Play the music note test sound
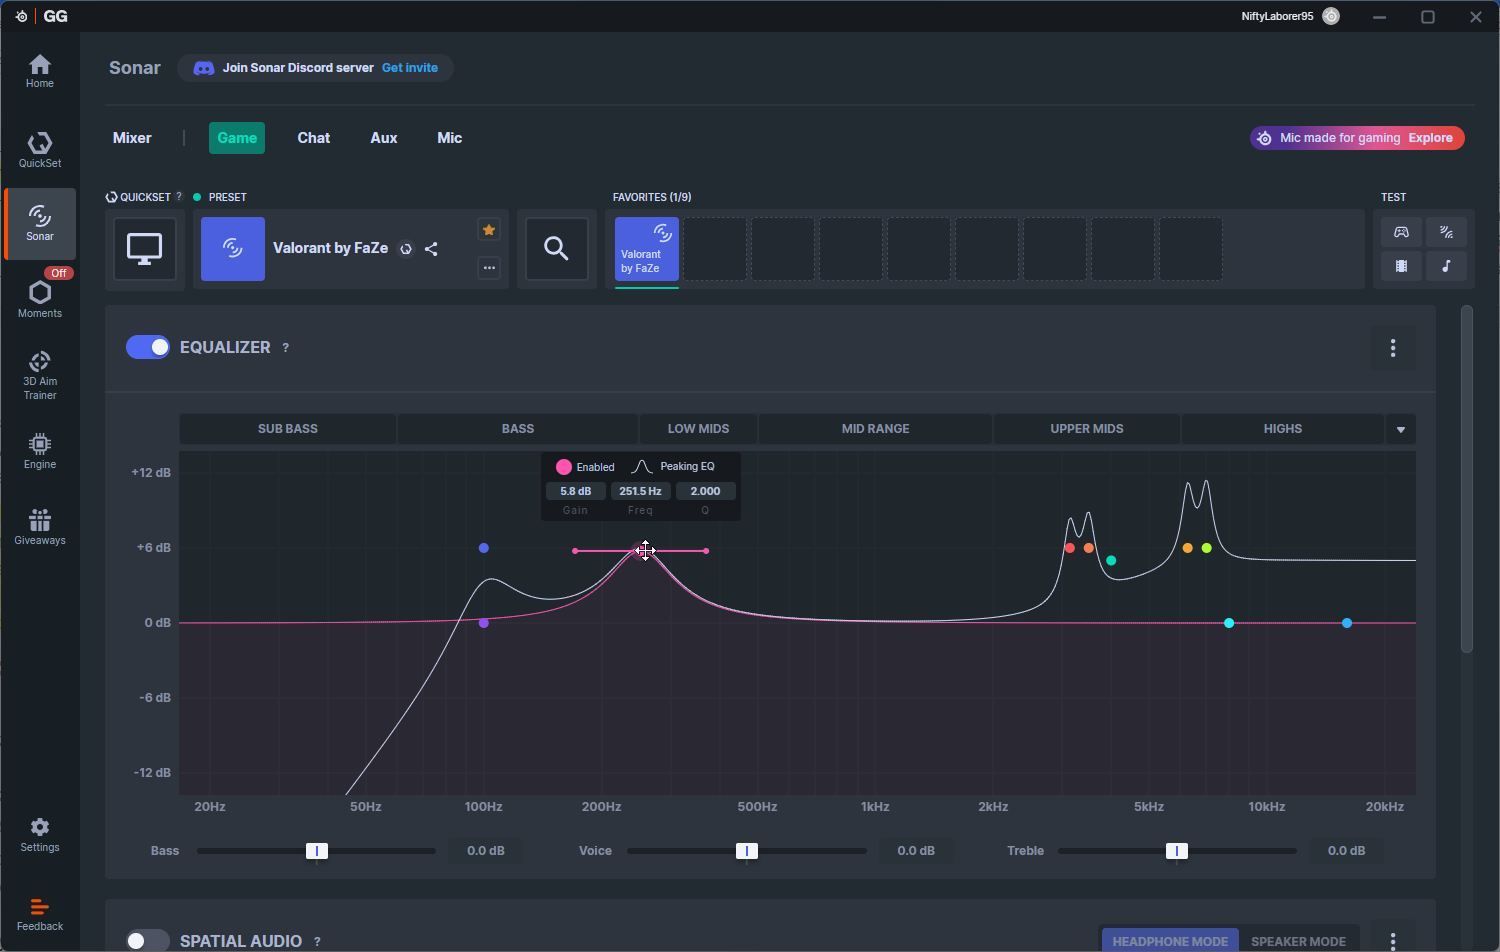Image resolution: width=1500 pixels, height=952 pixels. 1446,266
